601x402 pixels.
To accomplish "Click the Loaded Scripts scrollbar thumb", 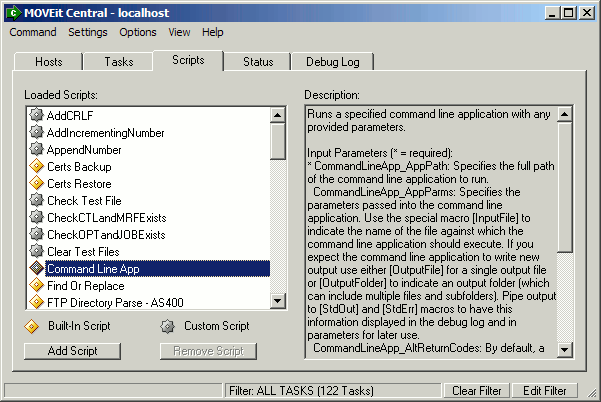I will click(x=278, y=141).
